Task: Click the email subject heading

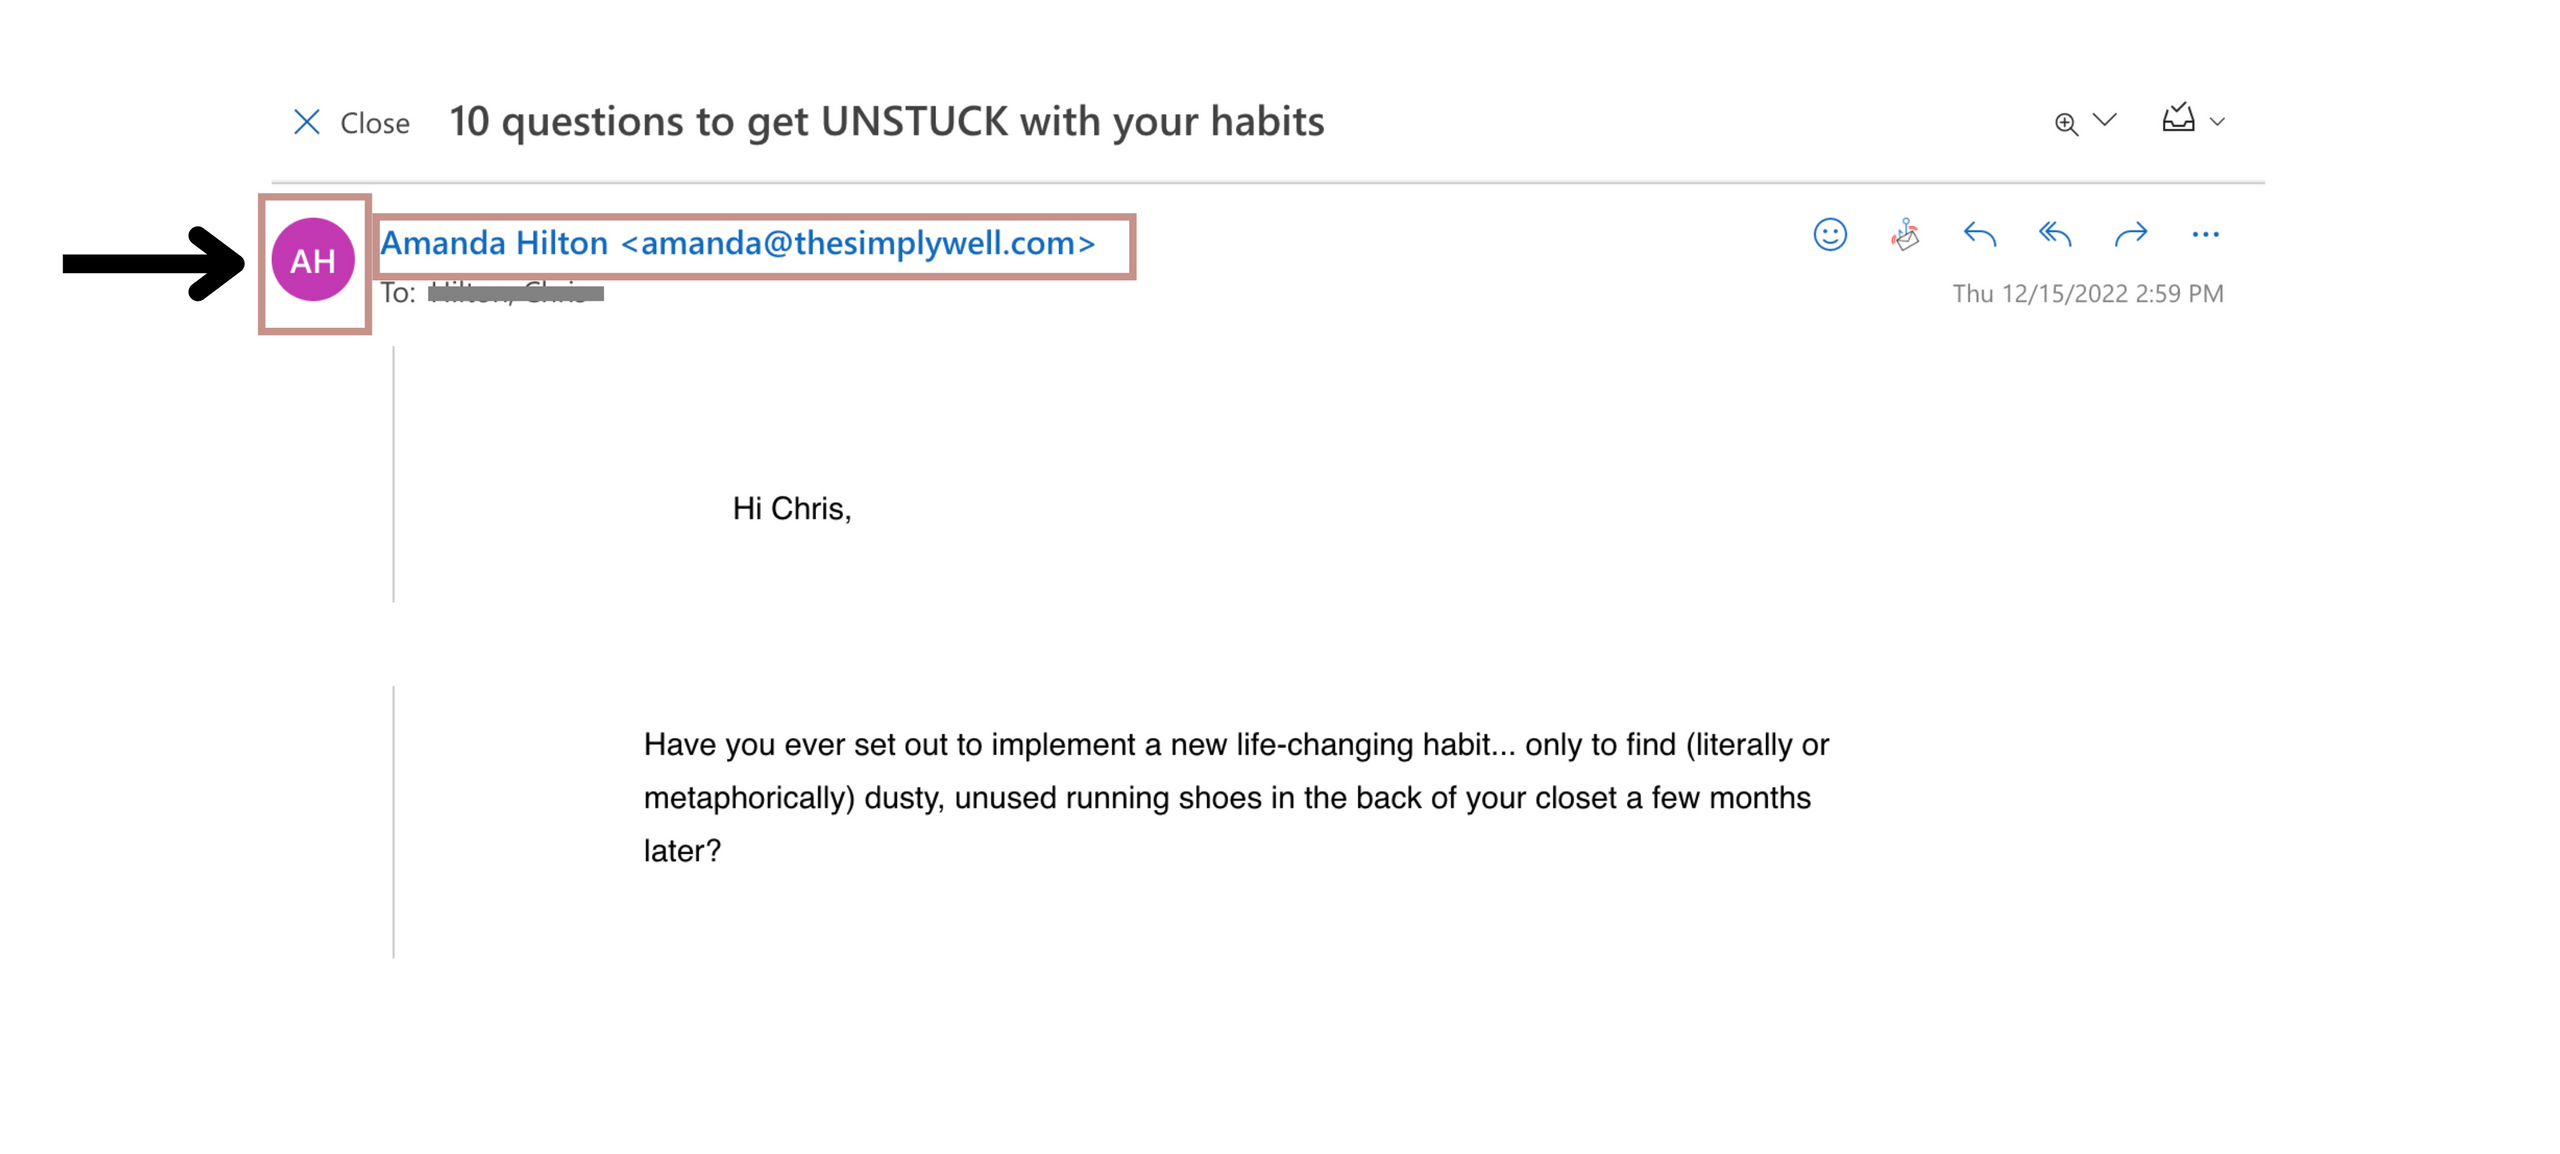Action: tap(886, 122)
